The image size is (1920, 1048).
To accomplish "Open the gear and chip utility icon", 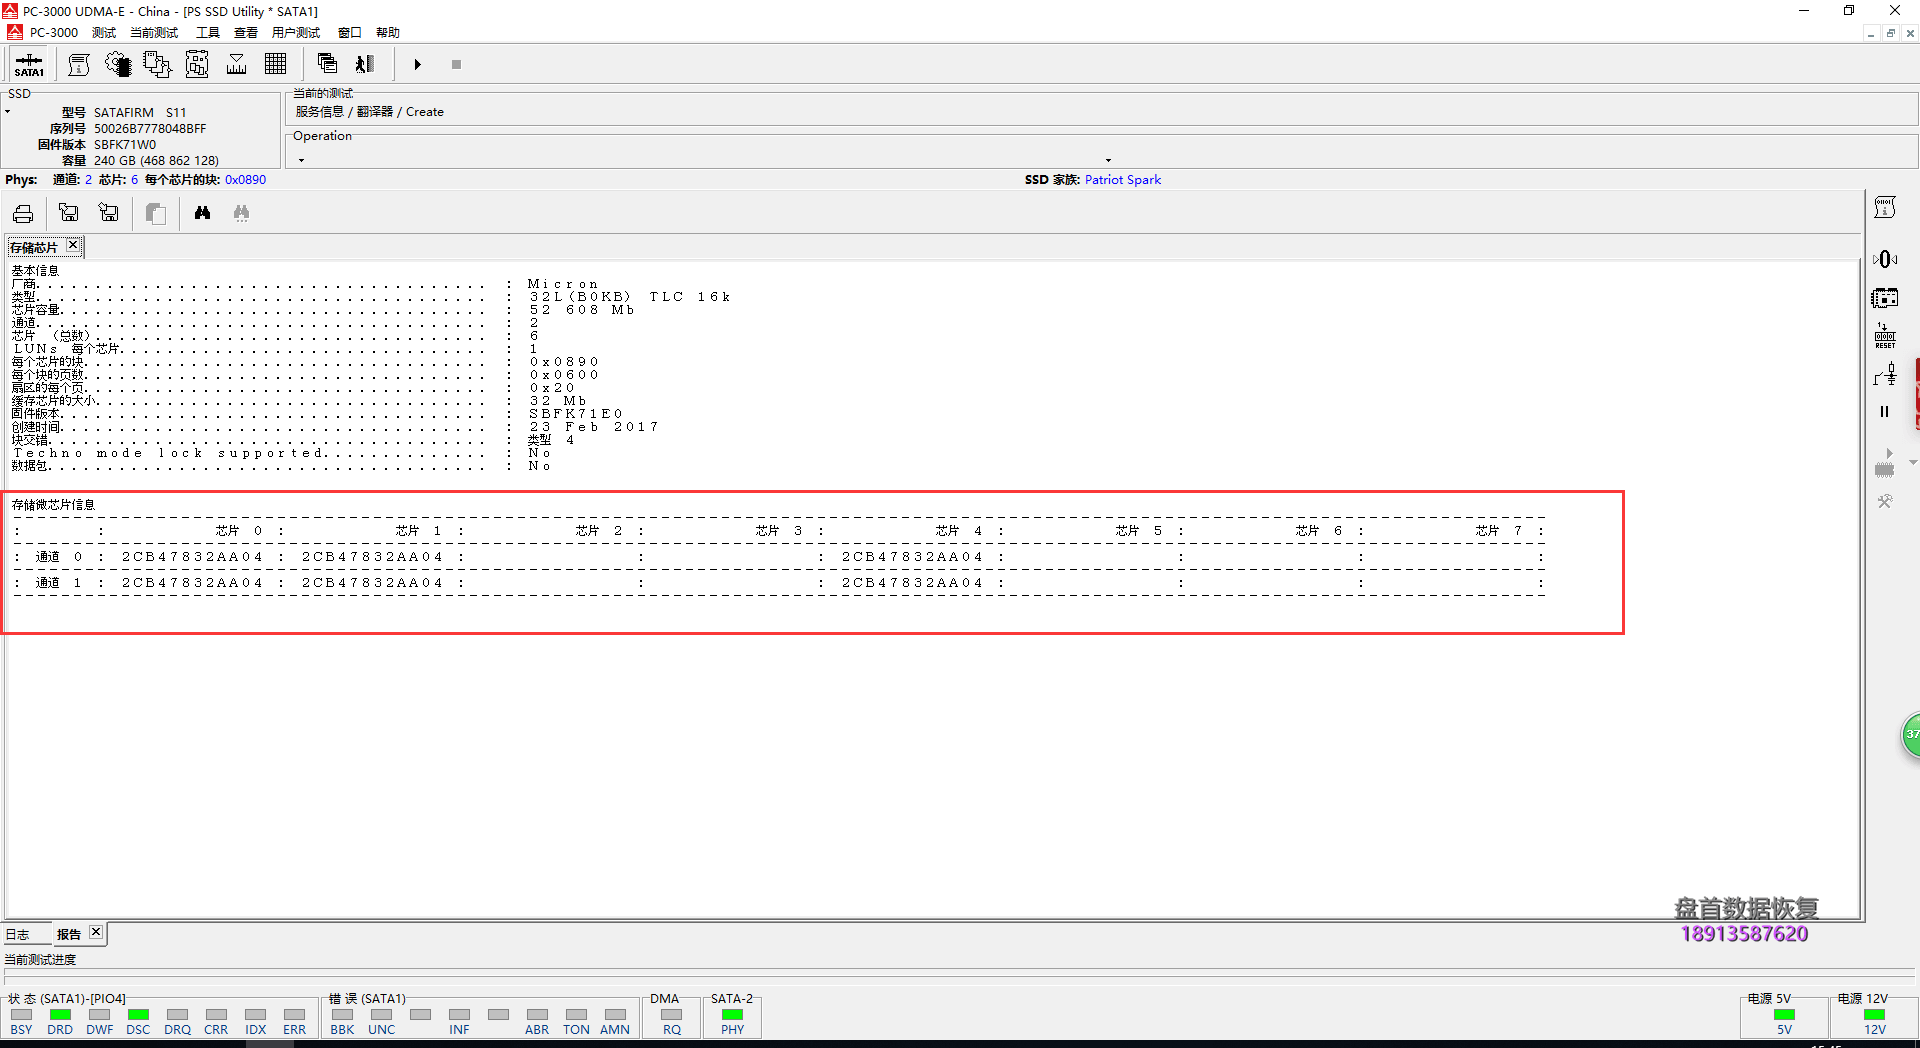I will [118, 65].
